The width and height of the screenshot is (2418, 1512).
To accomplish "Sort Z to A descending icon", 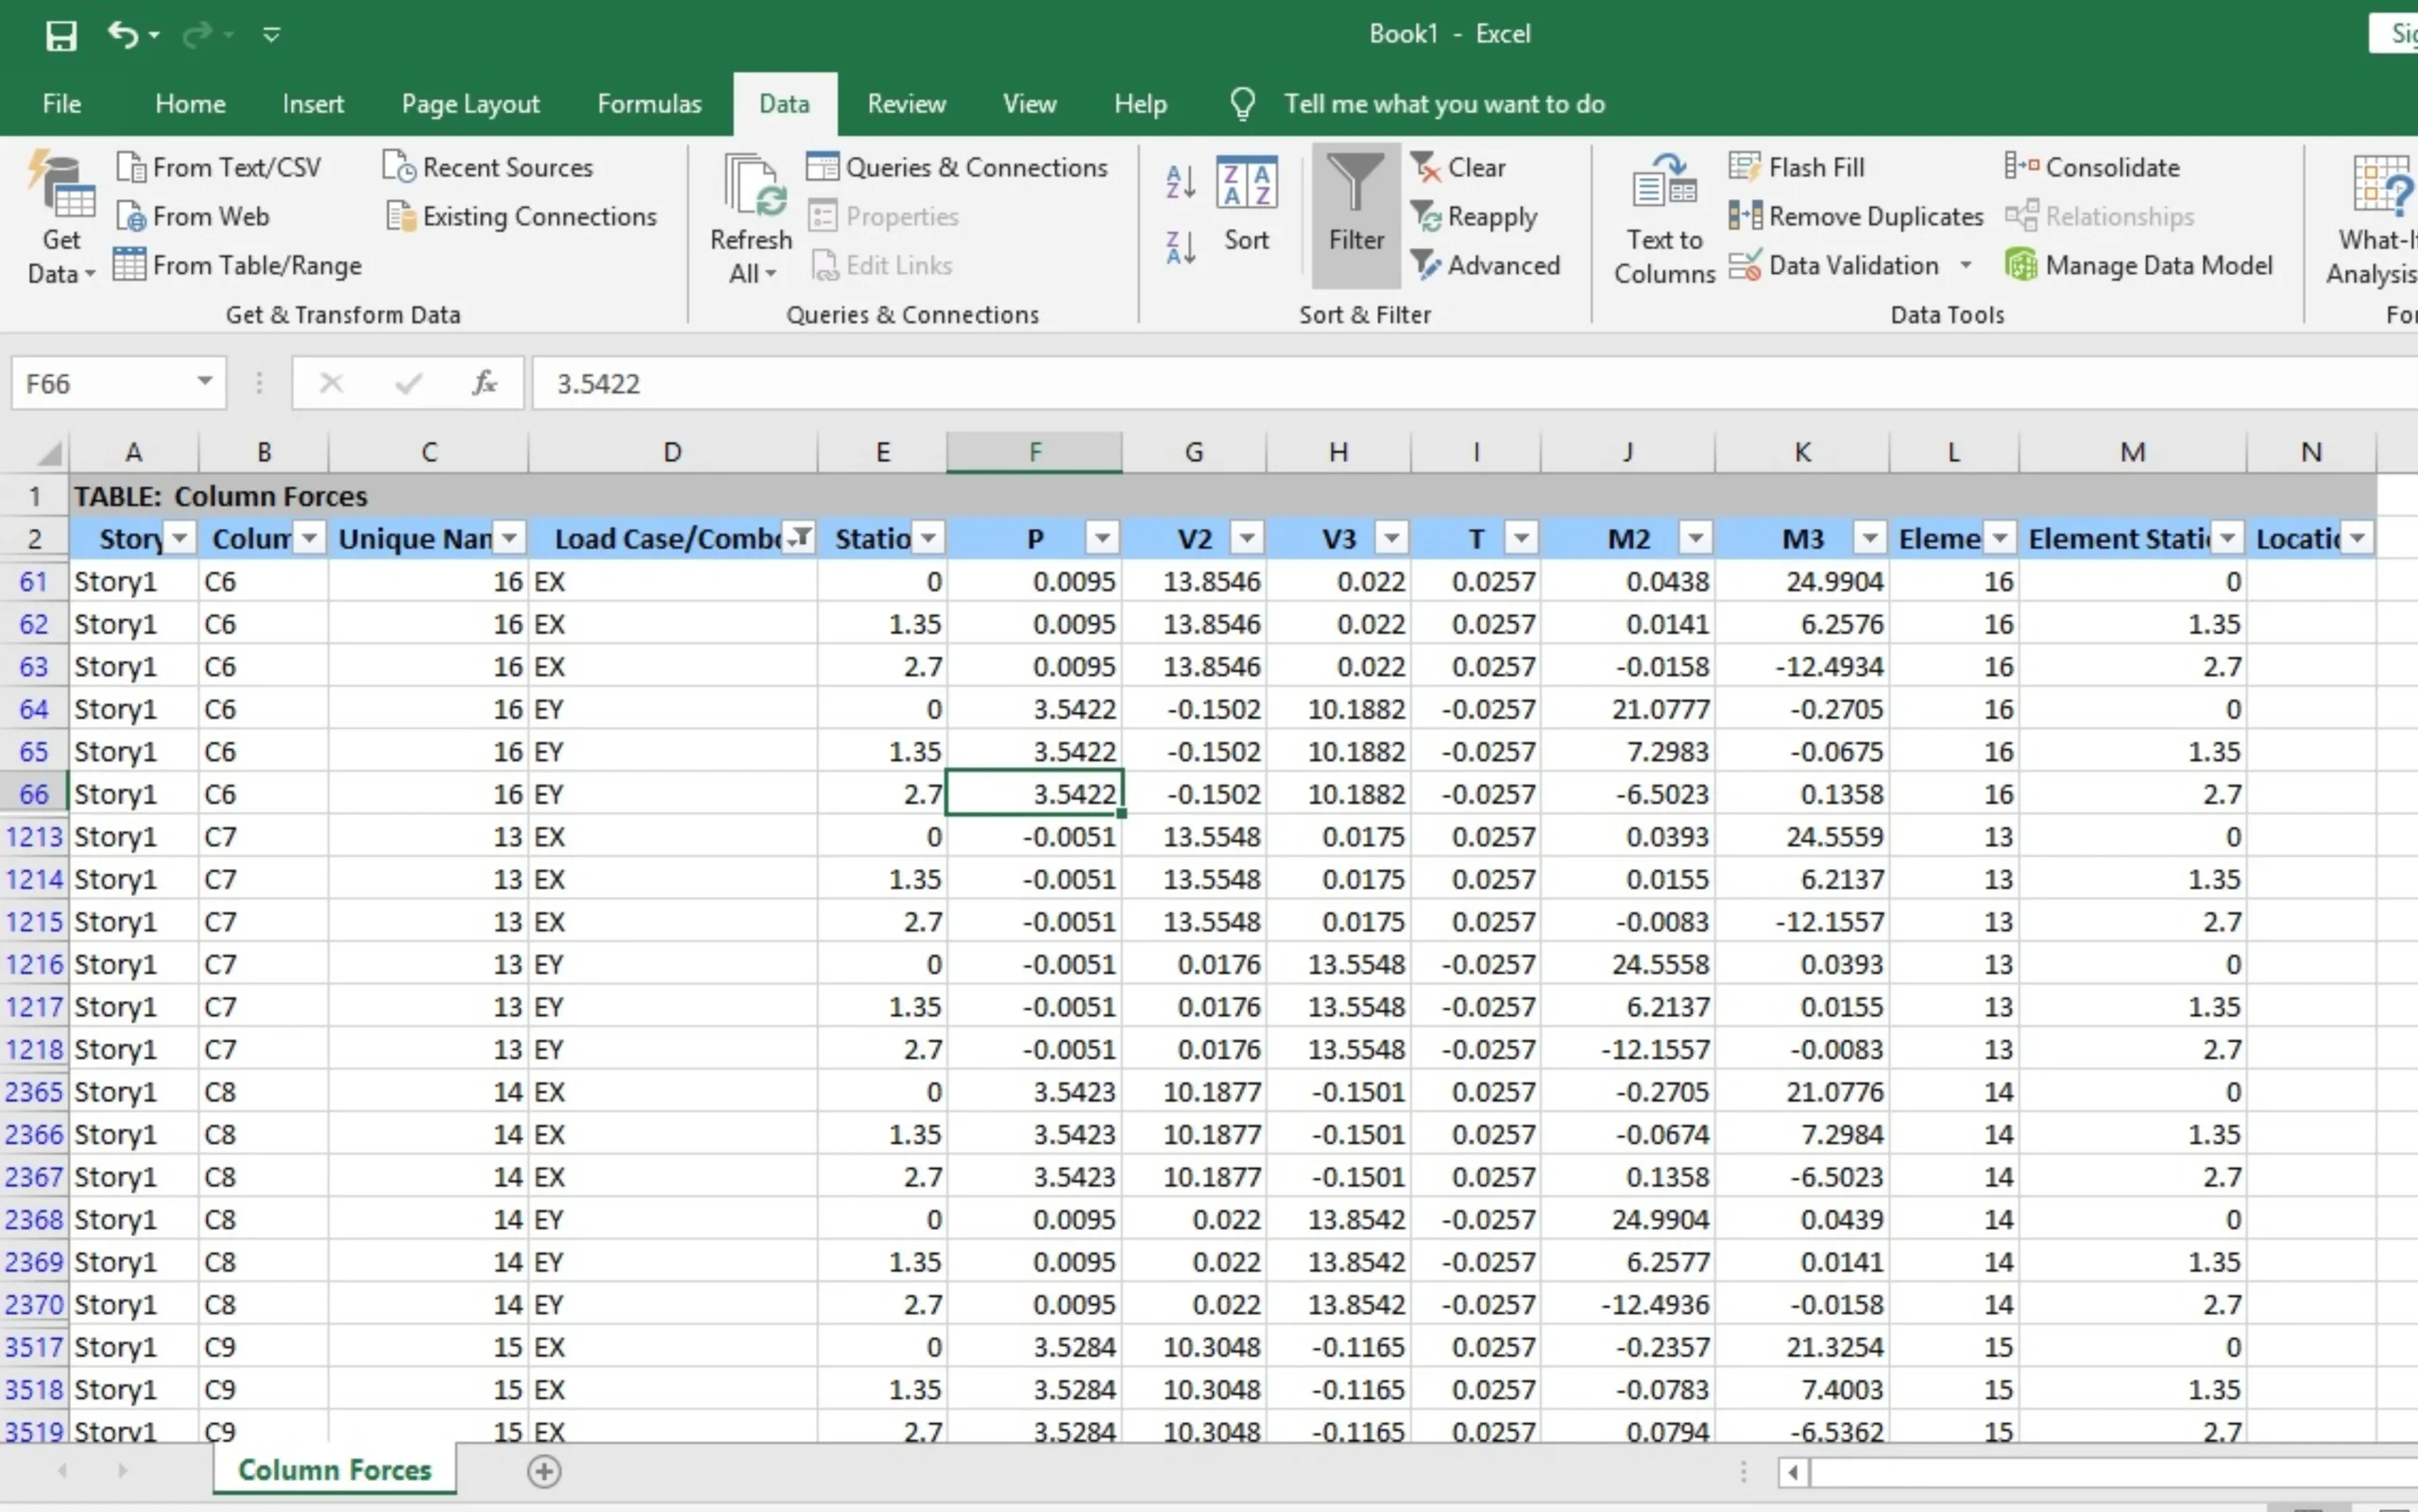I will [x=1180, y=246].
